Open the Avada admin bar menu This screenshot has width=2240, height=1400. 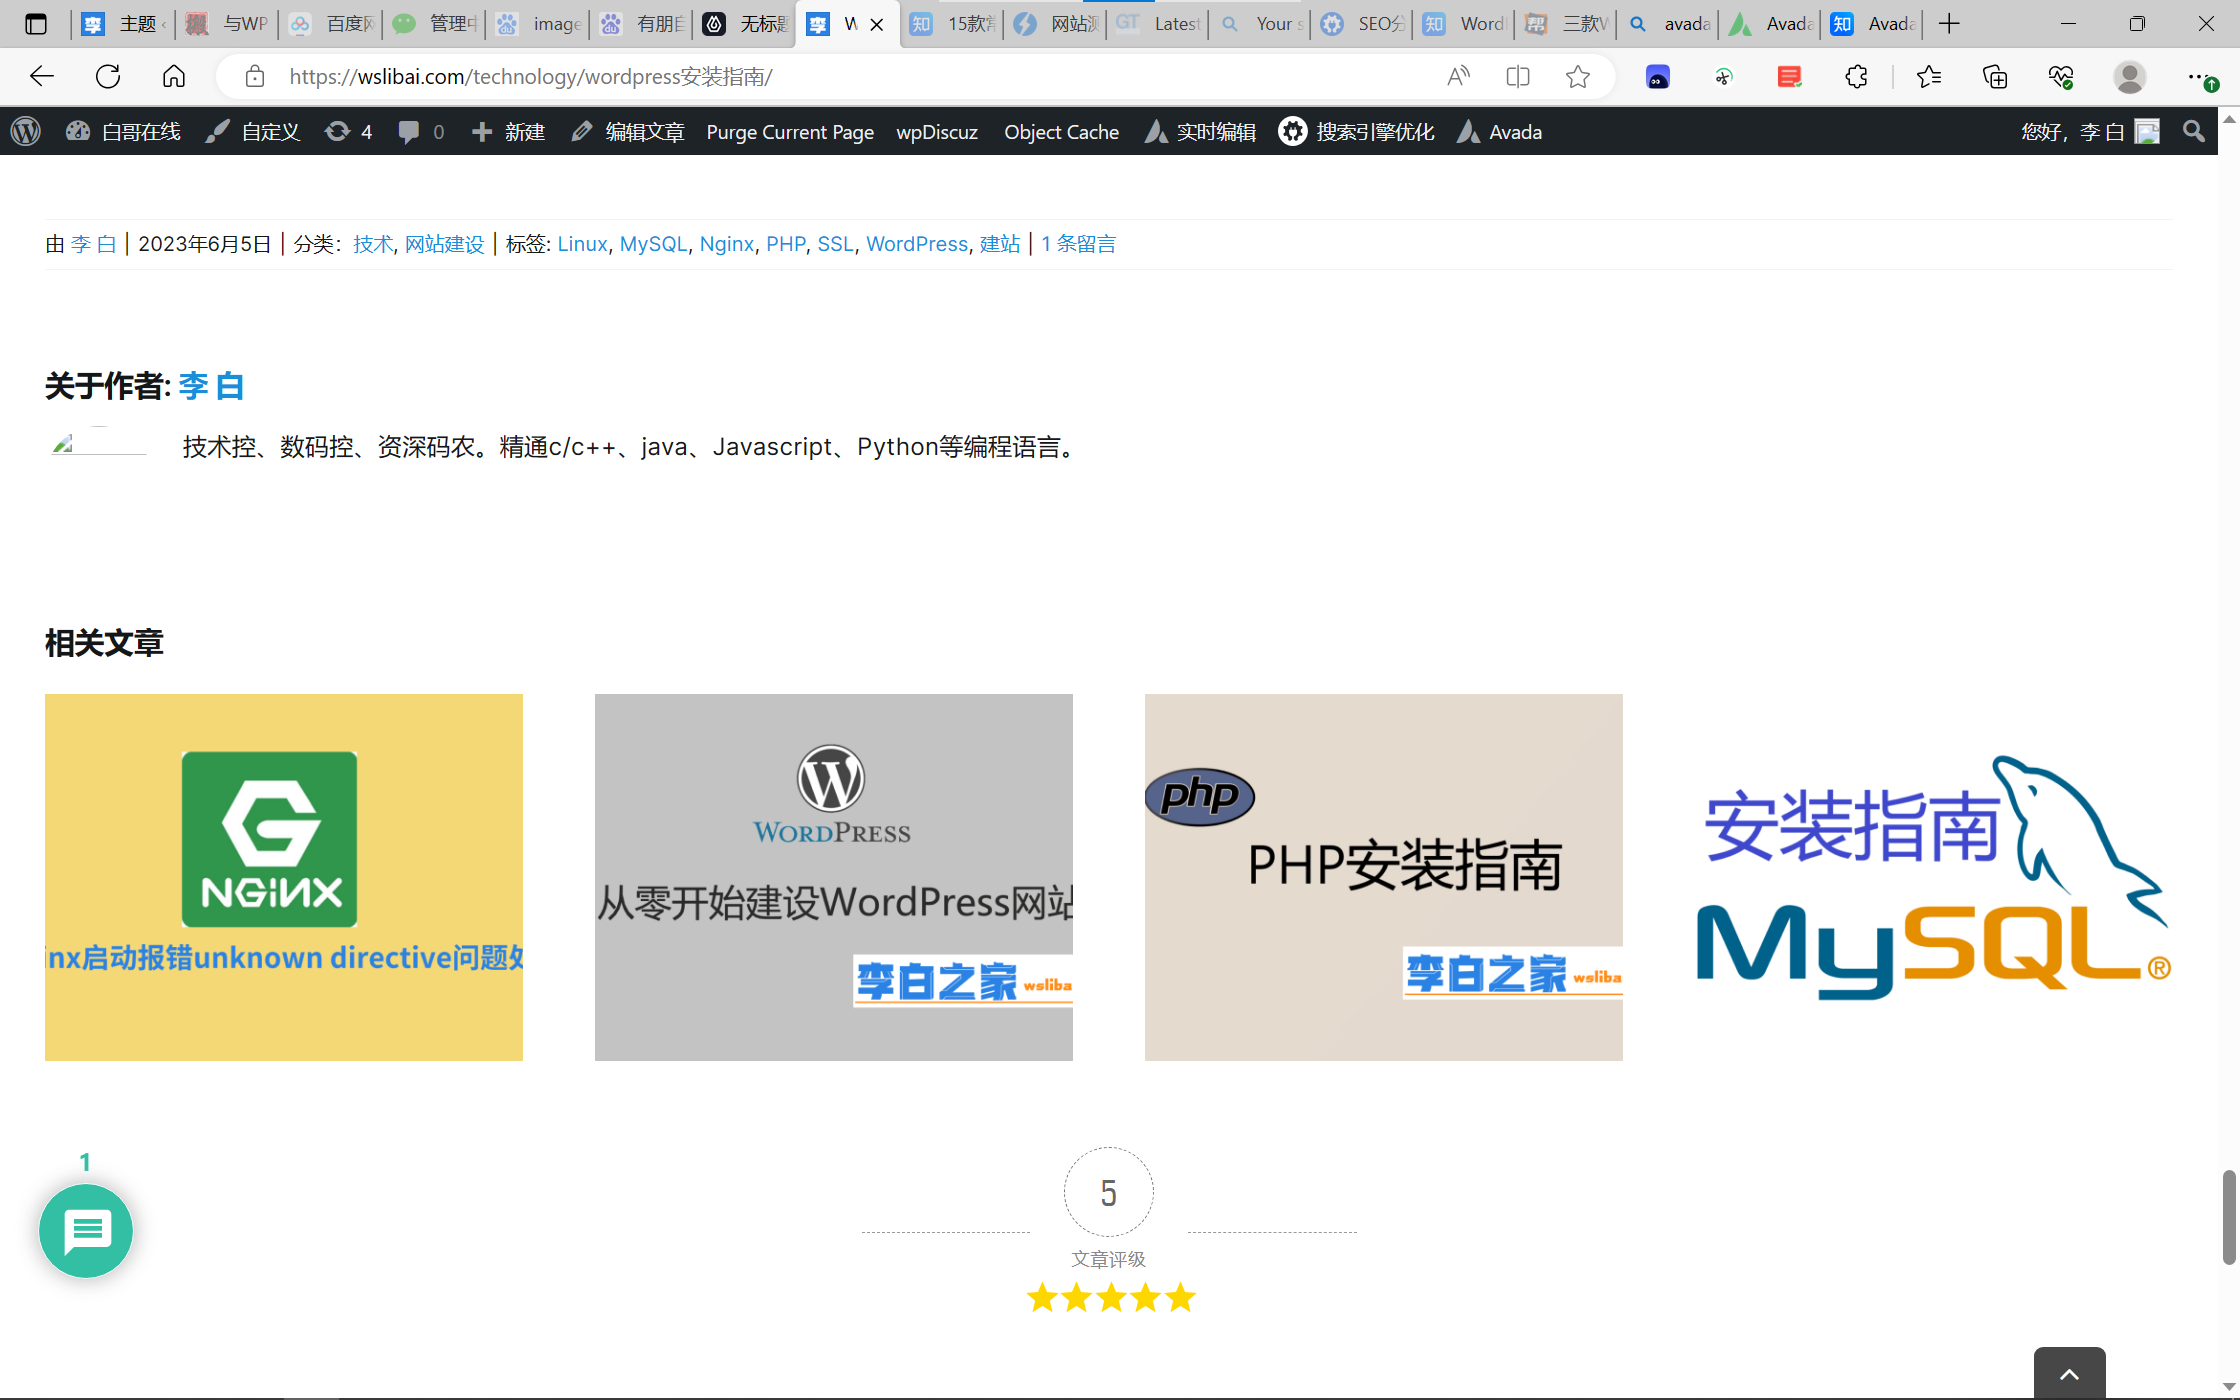pyautogui.click(x=1500, y=132)
